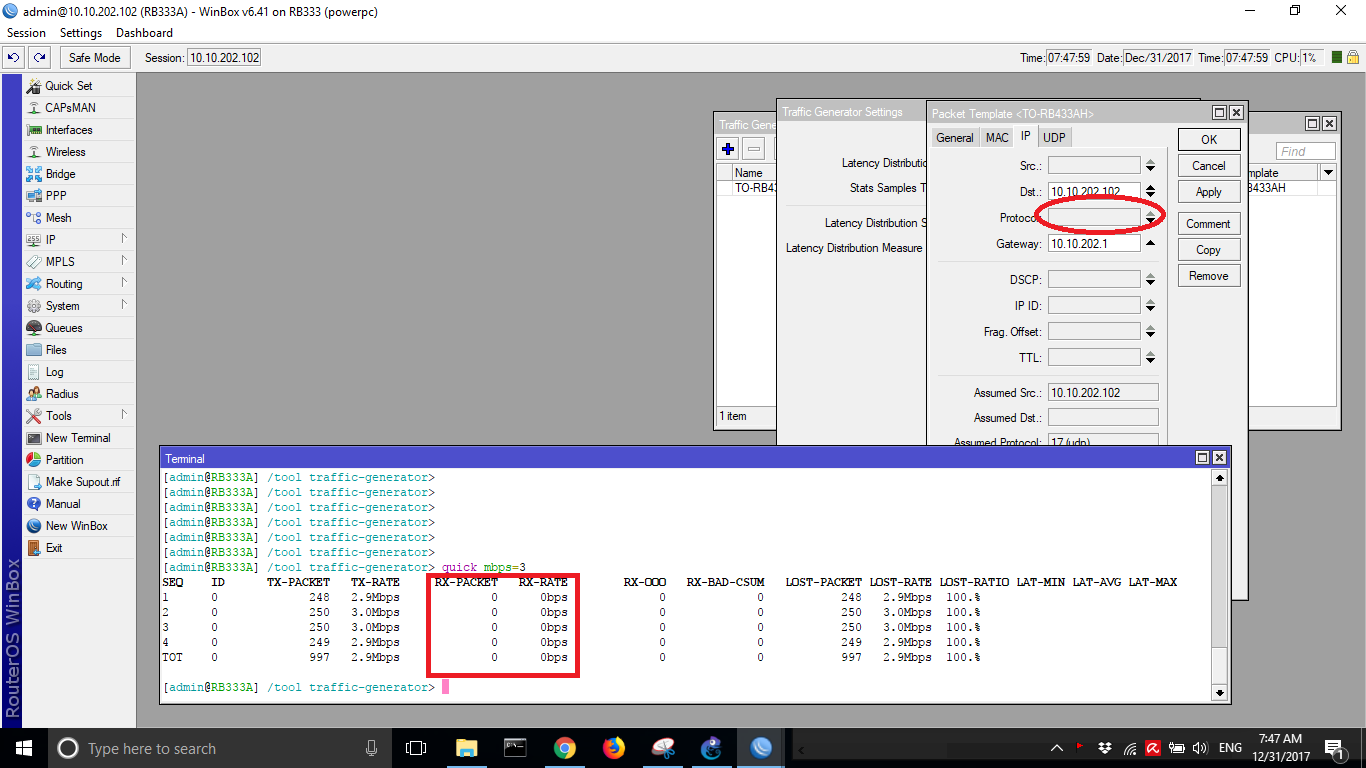Expand the Src. field arrows
This screenshot has height=768, width=1366.
point(1150,166)
